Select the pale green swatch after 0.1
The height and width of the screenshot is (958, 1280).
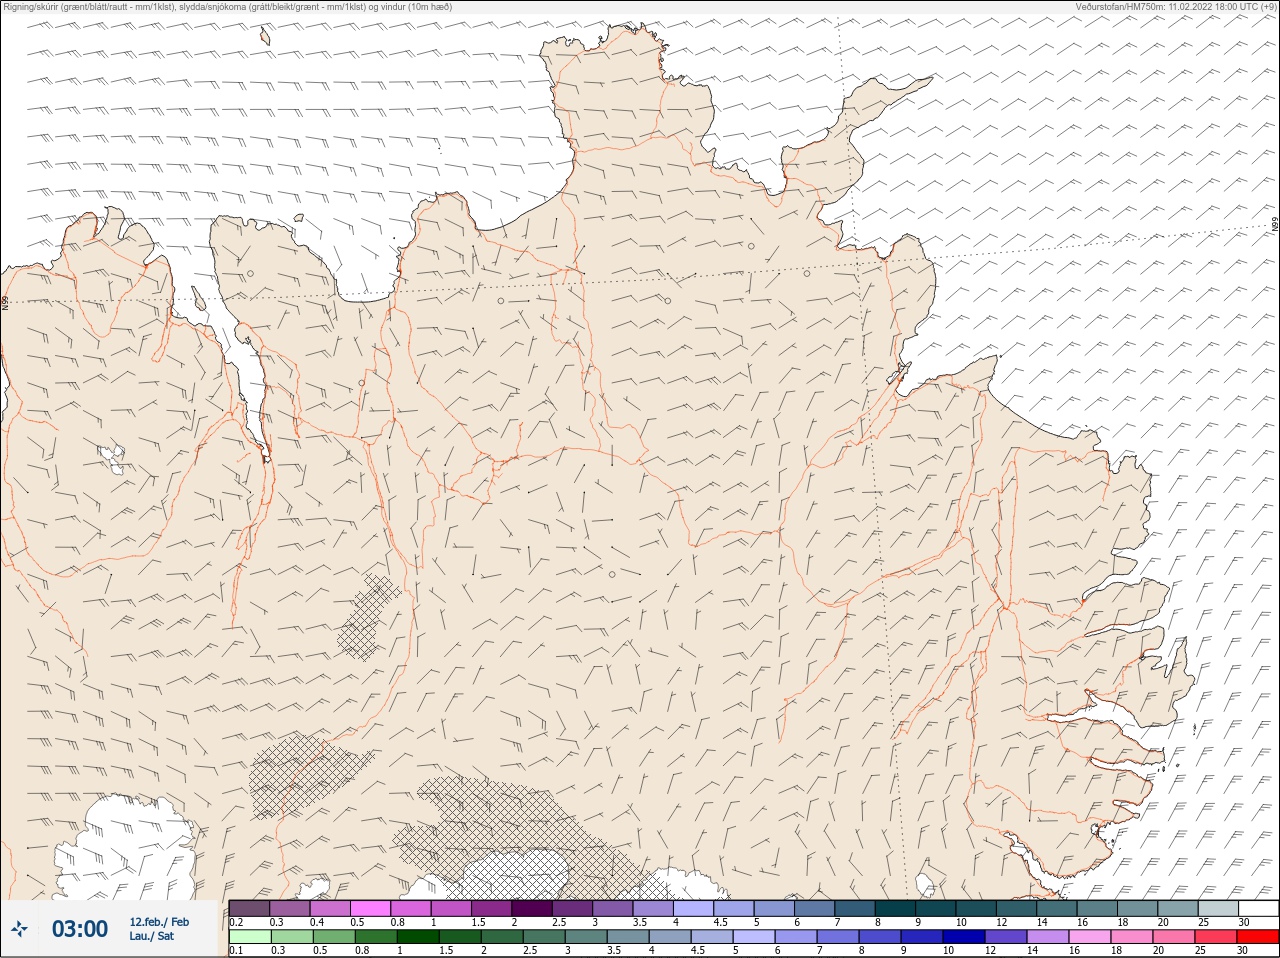pos(249,937)
